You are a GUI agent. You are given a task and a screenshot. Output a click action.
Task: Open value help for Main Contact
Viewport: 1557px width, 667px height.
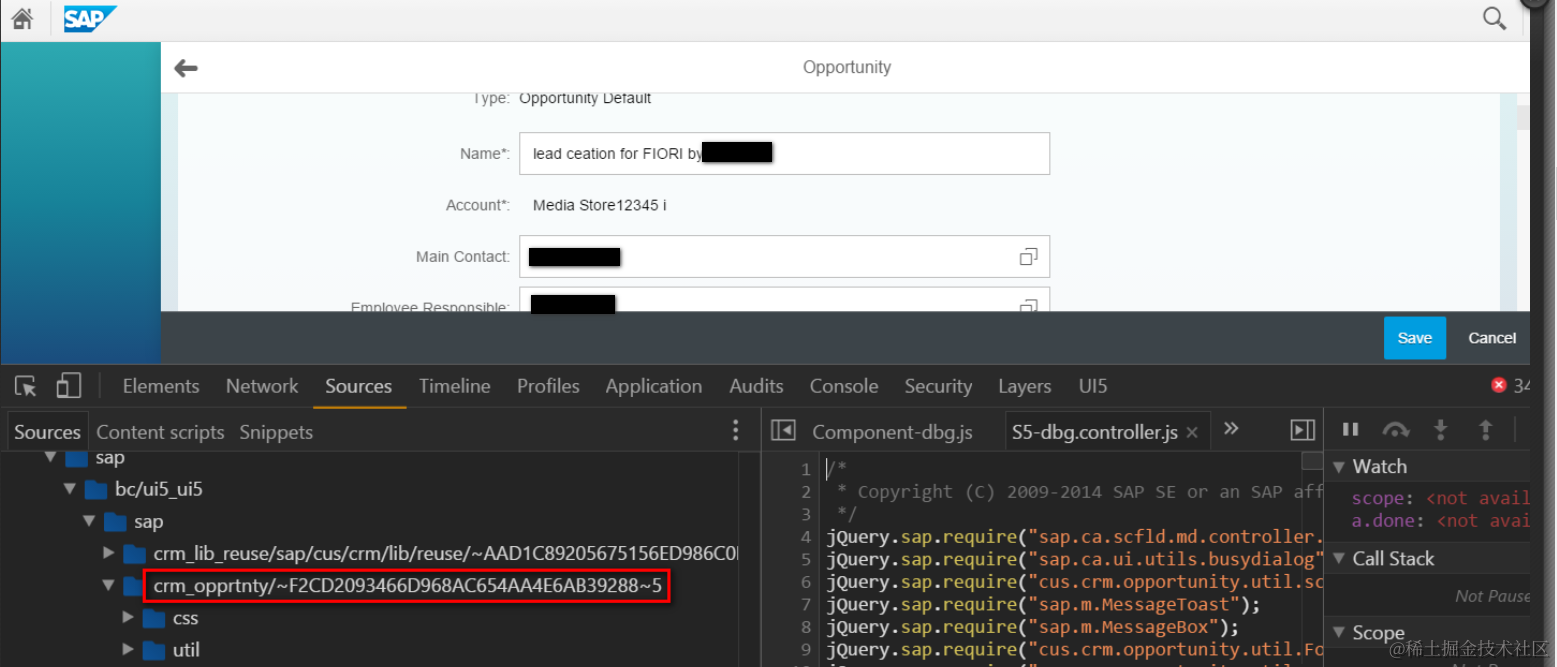pyautogui.click(x=1028, y=257)
